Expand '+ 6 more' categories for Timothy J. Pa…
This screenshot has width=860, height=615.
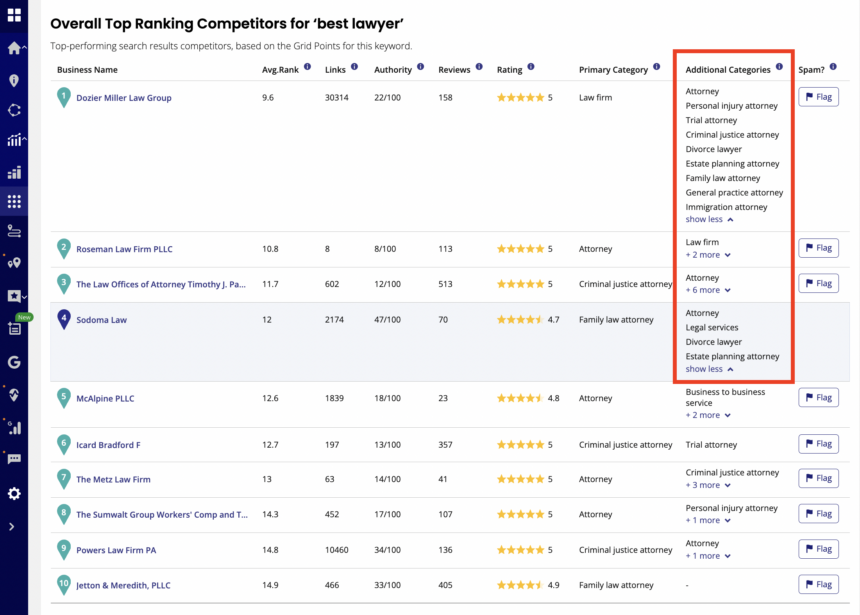coord(708,290)
